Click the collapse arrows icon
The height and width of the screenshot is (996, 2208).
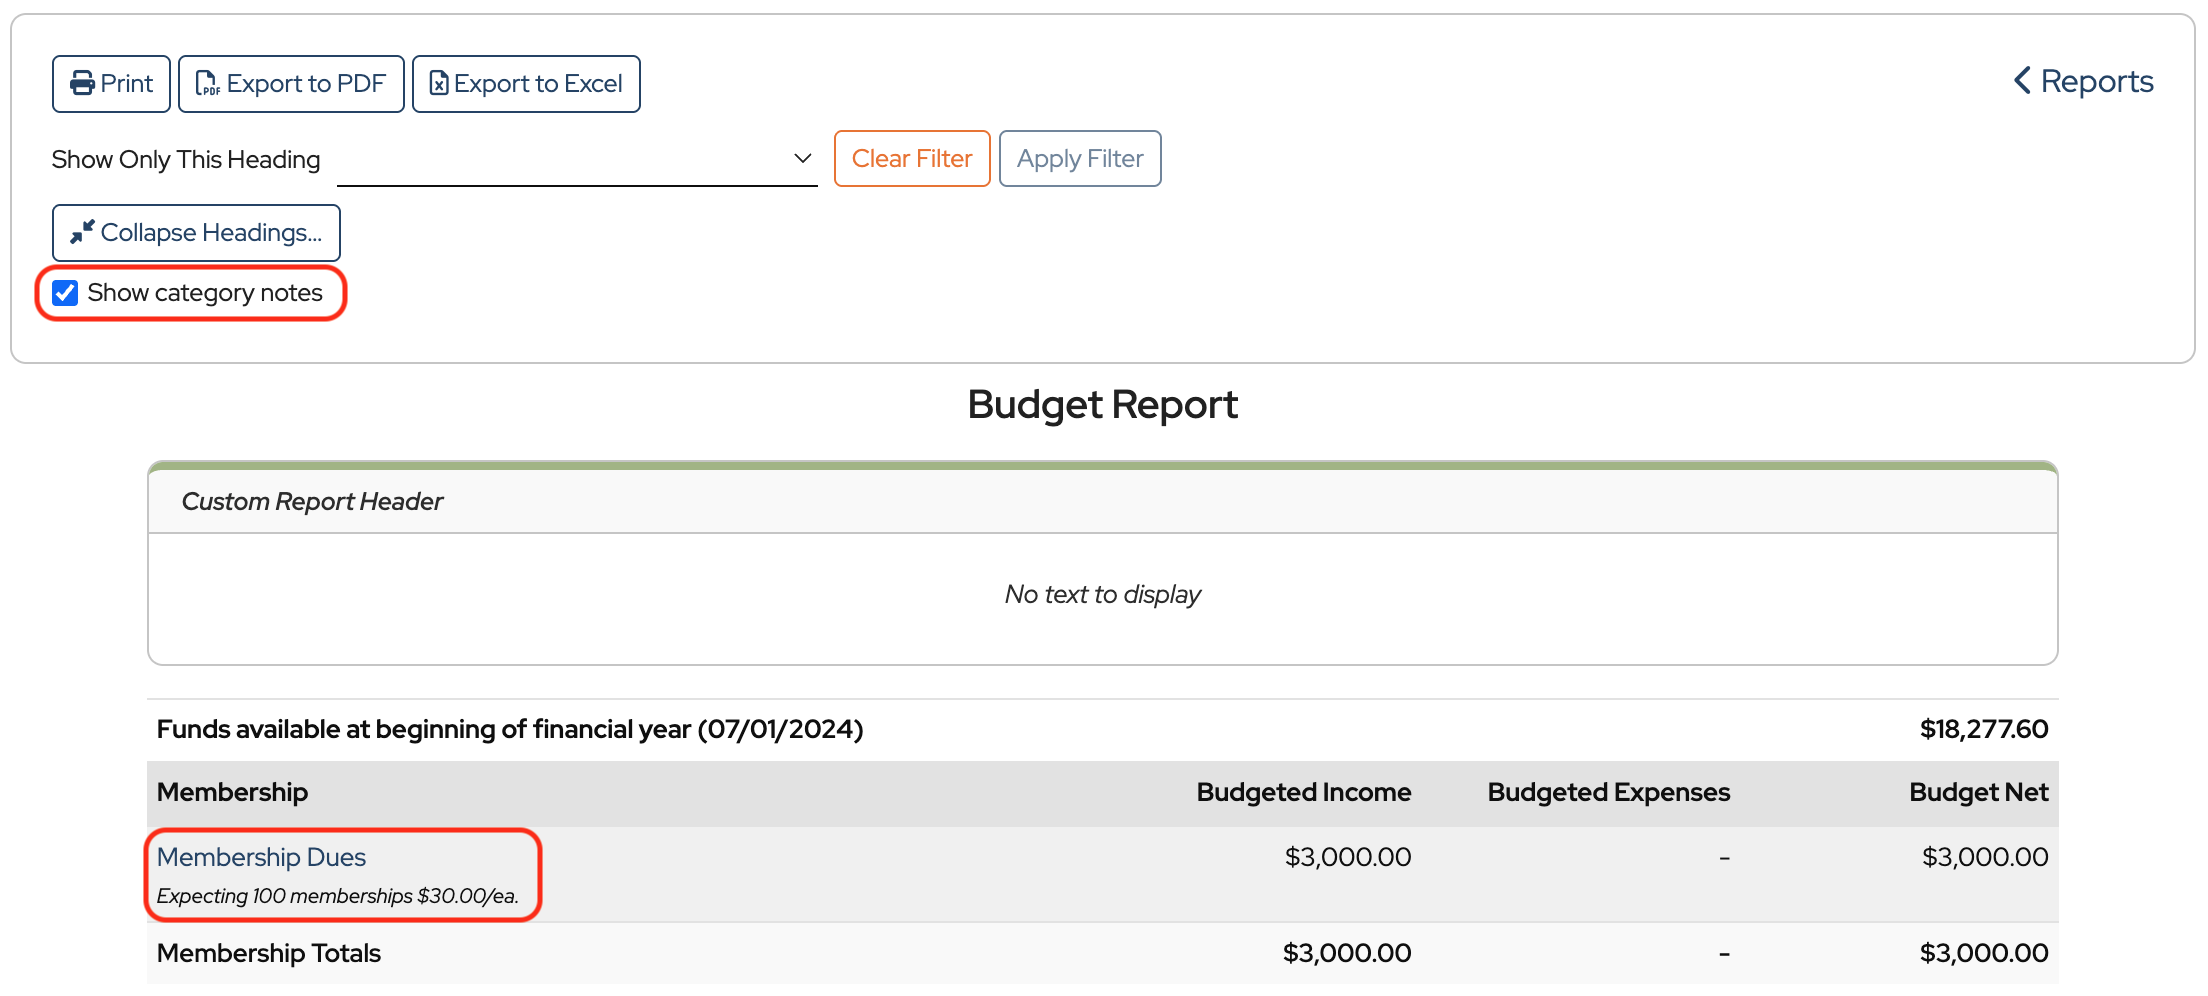point(82,232)
